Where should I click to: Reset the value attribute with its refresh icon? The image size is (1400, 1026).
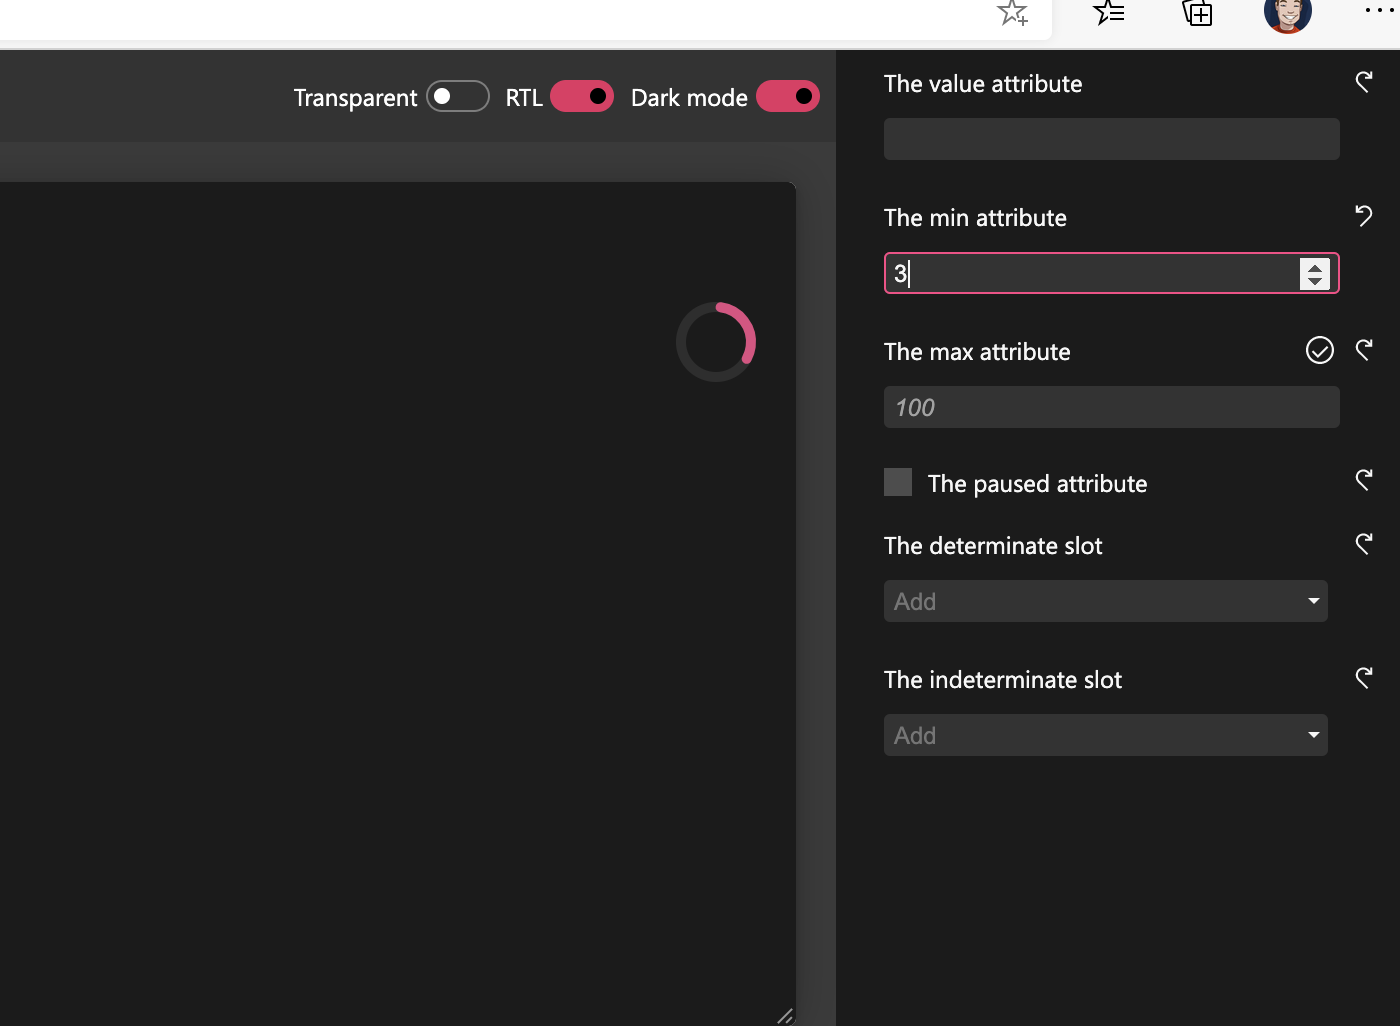point(1364,82)
